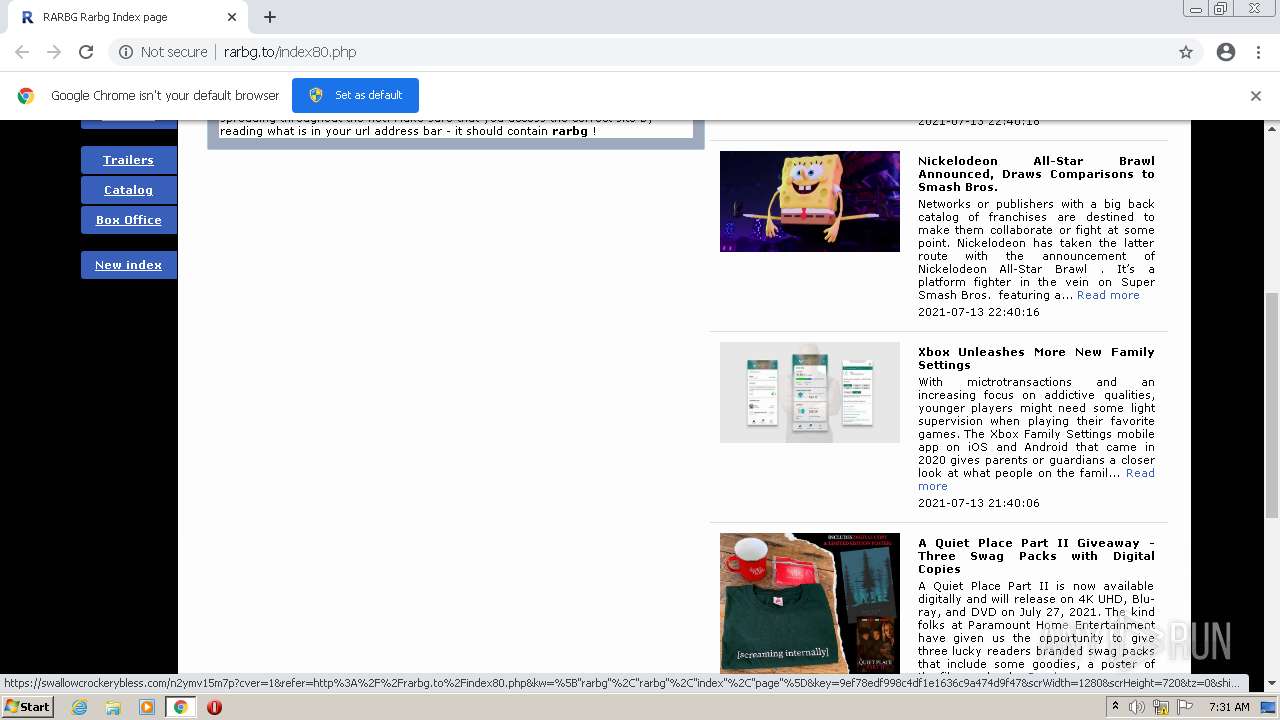Open a new tab with plus
1280x720 pixels.
tap(270, 17)
